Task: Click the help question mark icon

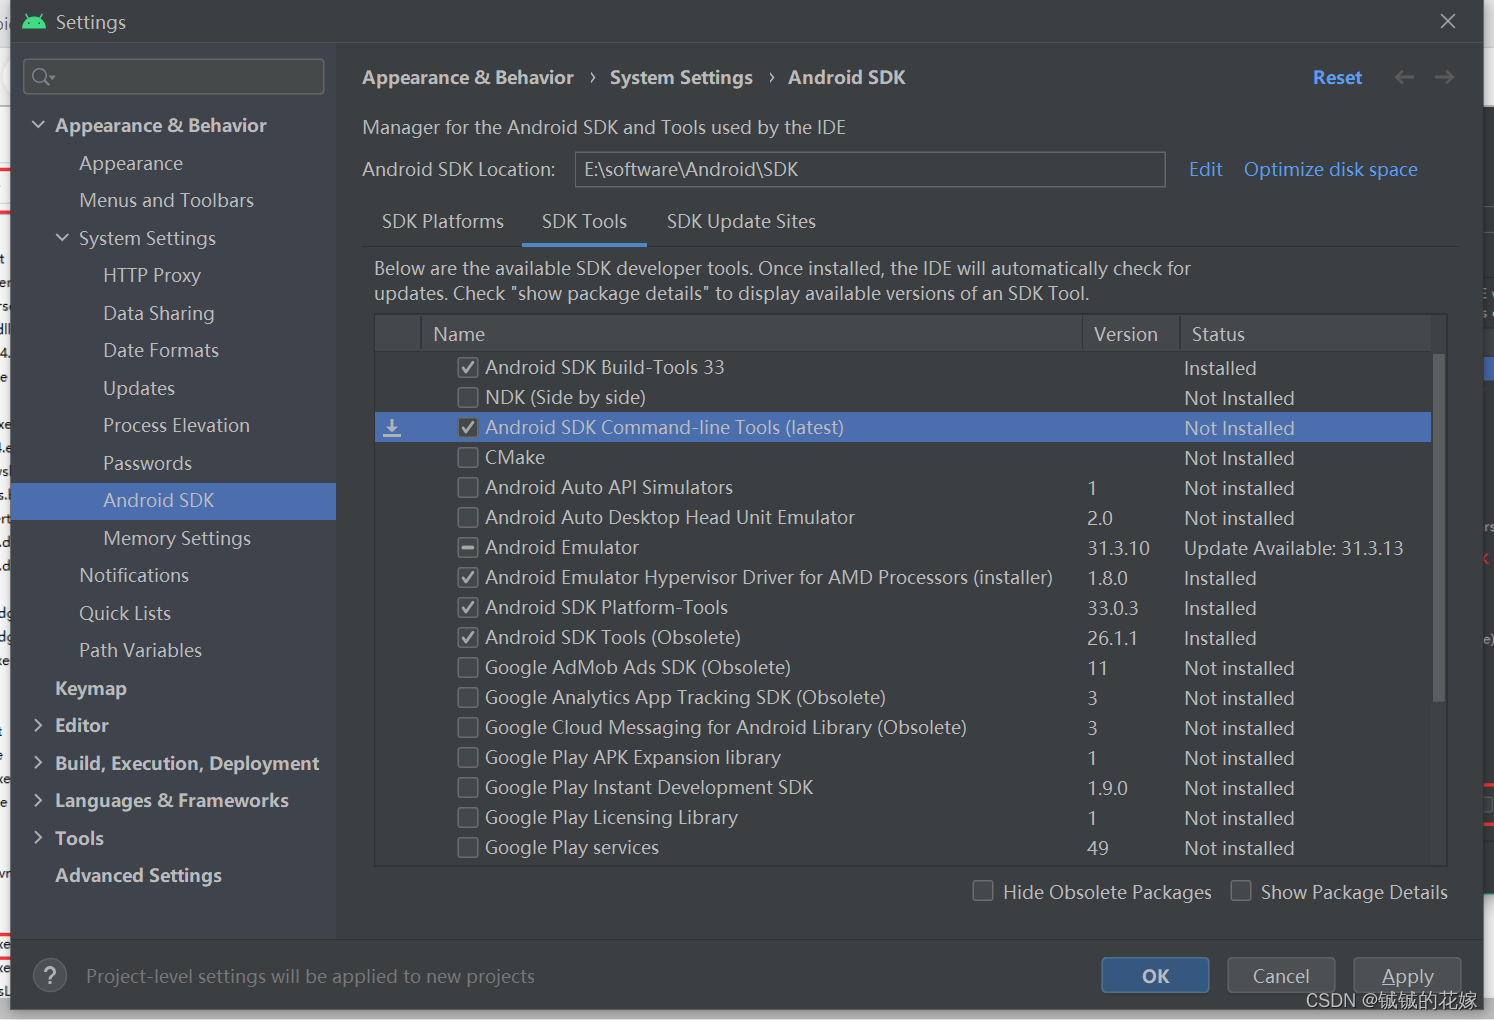Action: [50, 975]
